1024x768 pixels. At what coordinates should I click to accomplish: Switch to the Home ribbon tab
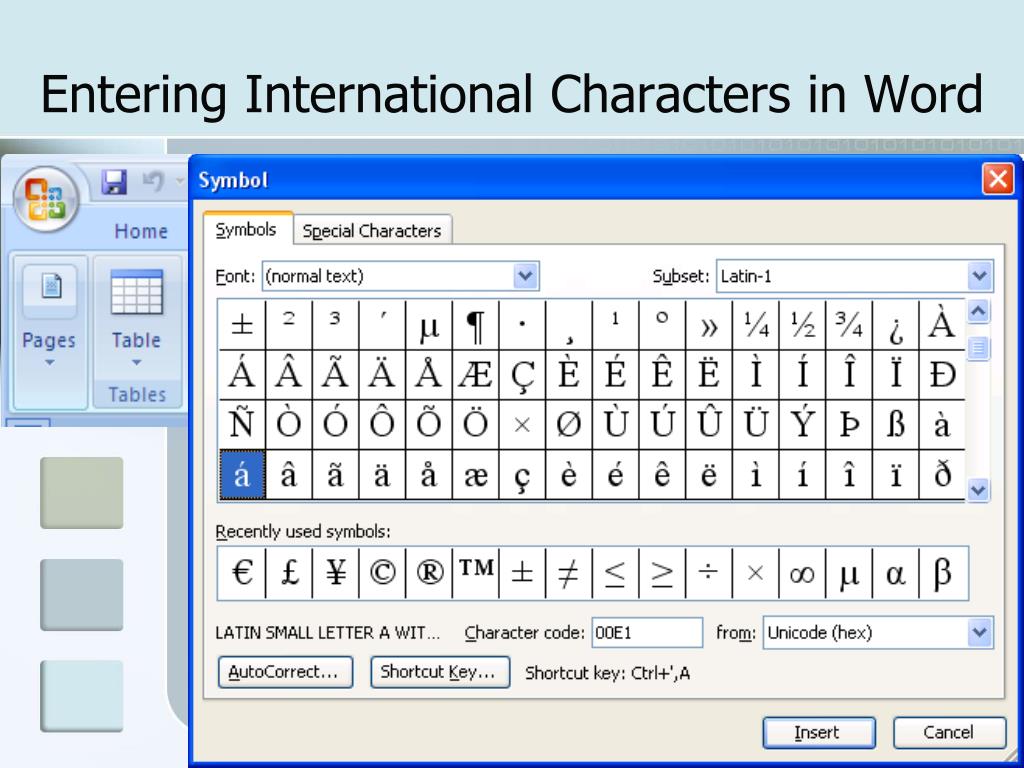(x=140, y=231)
